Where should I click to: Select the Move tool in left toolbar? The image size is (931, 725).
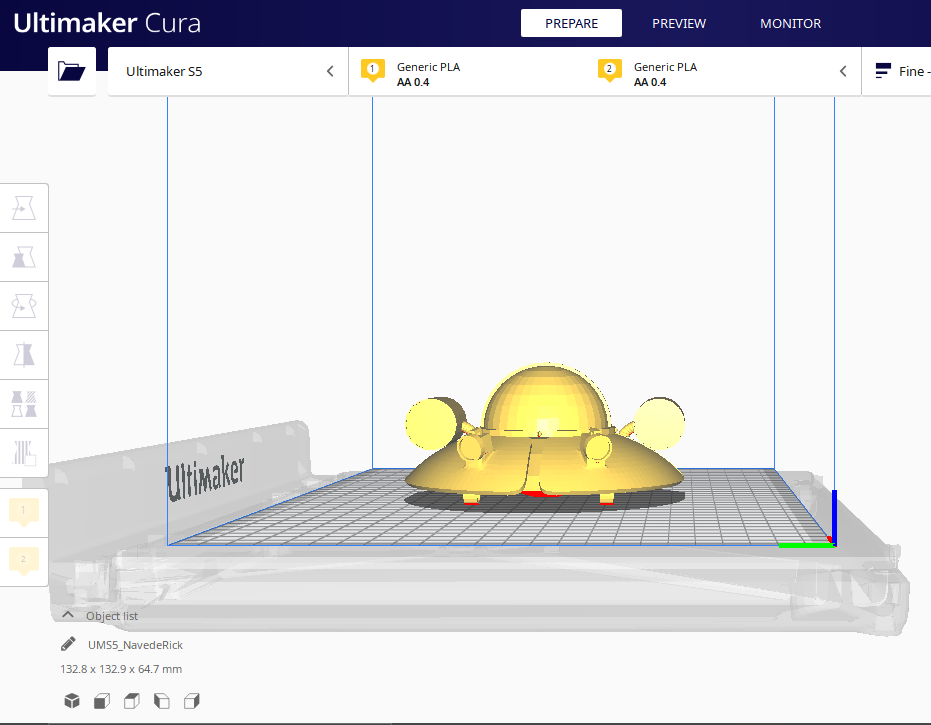point(24,208)
